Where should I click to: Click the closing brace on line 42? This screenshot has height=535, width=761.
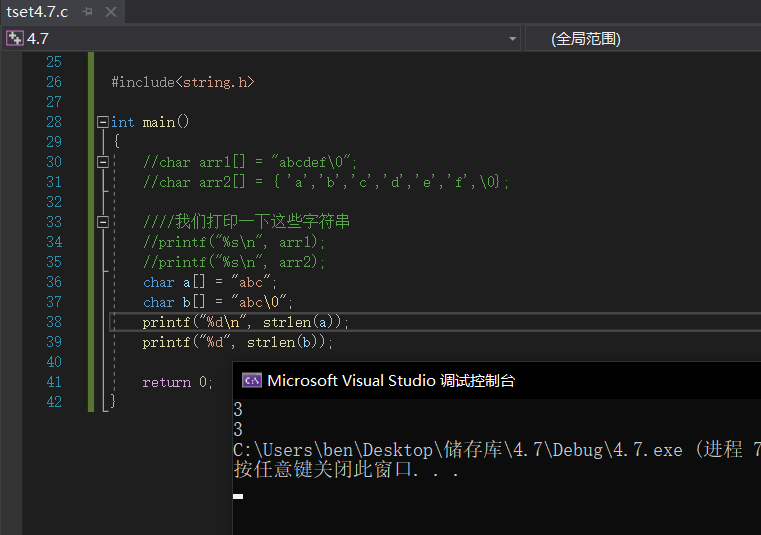click(x=113, y=401)
